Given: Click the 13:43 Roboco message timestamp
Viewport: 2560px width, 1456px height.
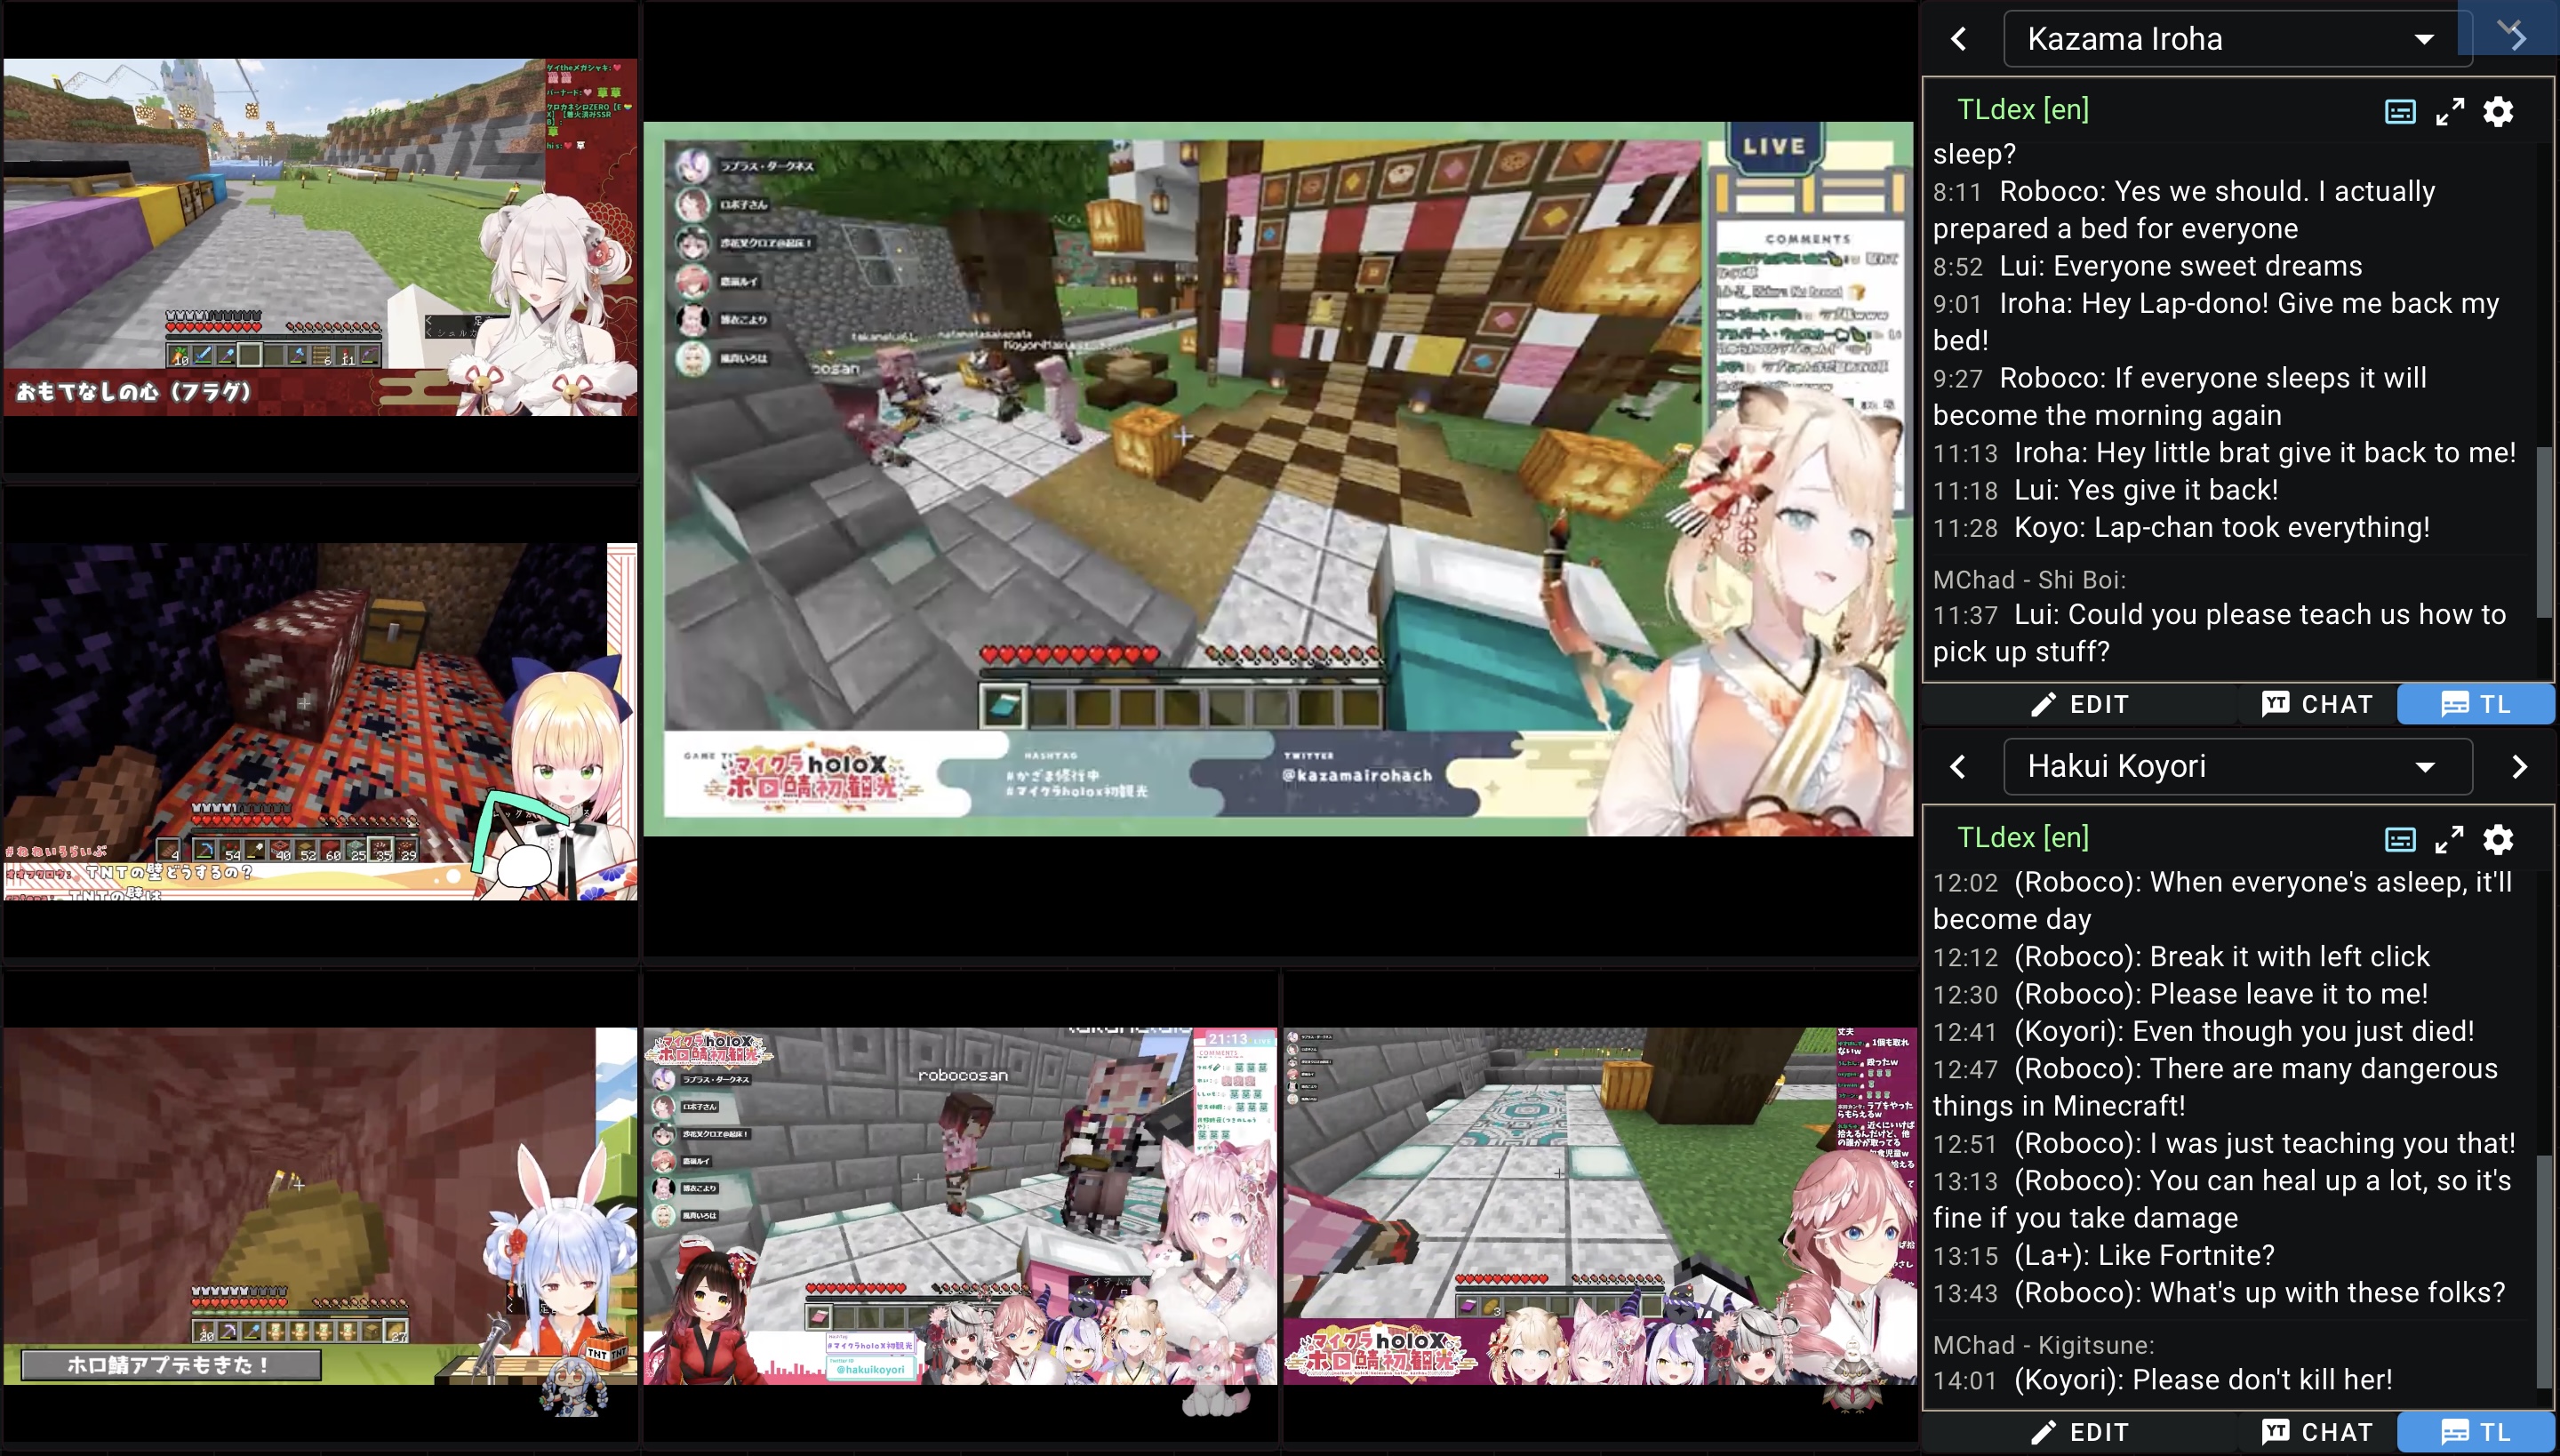Looking at the screenshot, I should (x=1965, y=1293).
